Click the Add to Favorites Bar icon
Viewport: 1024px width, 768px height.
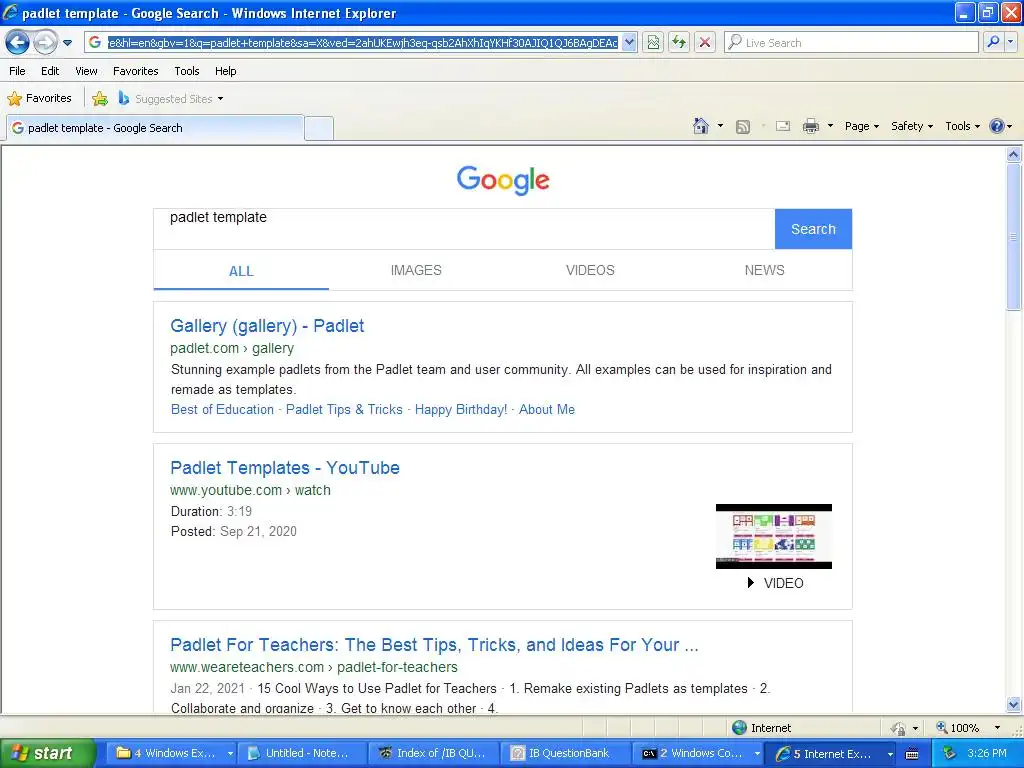(x=100, y=99)
